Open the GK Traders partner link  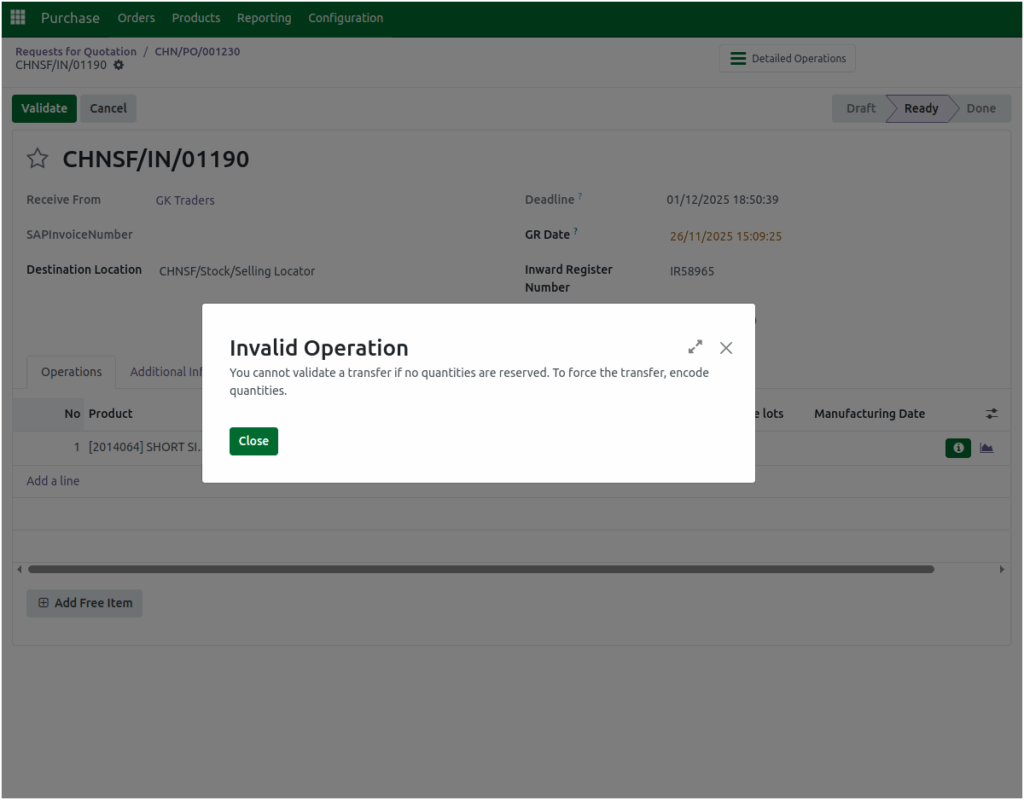[185, 200]
